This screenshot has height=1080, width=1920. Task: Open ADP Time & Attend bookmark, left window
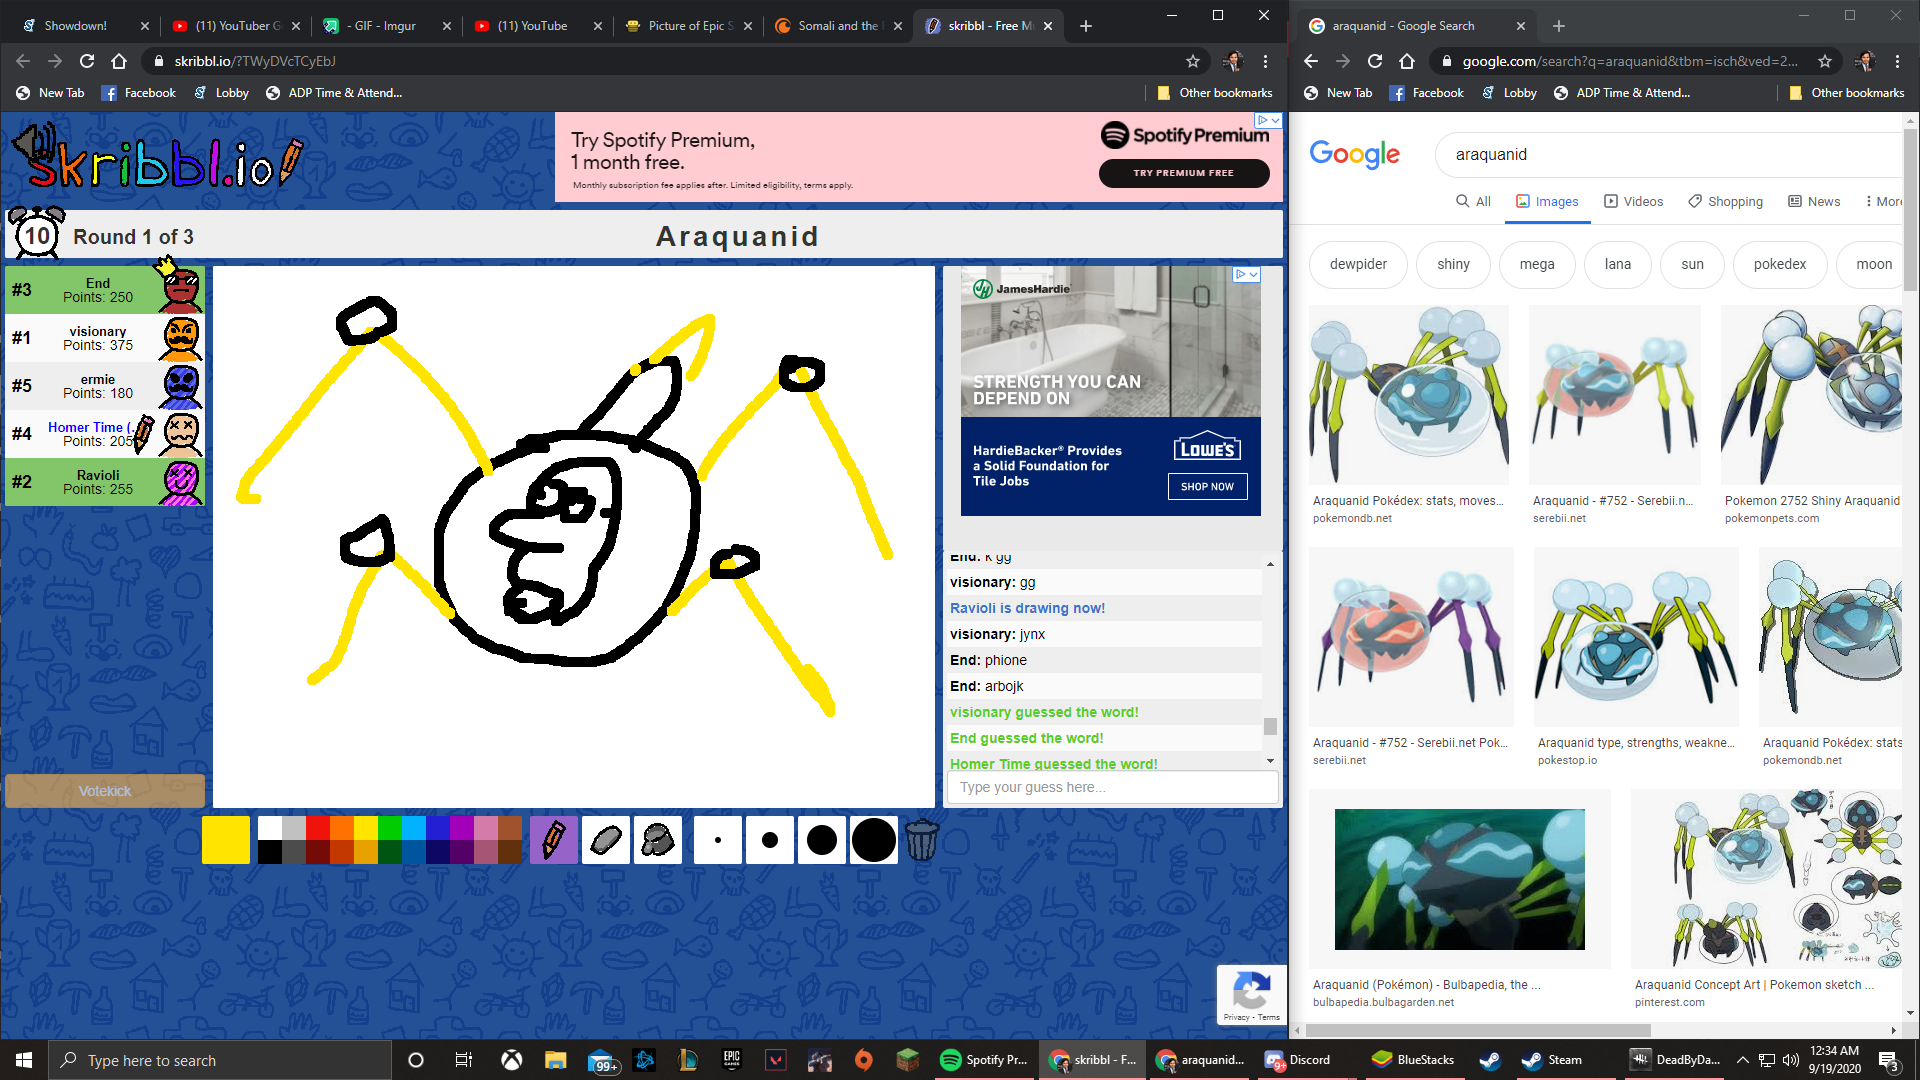(335, 93)
